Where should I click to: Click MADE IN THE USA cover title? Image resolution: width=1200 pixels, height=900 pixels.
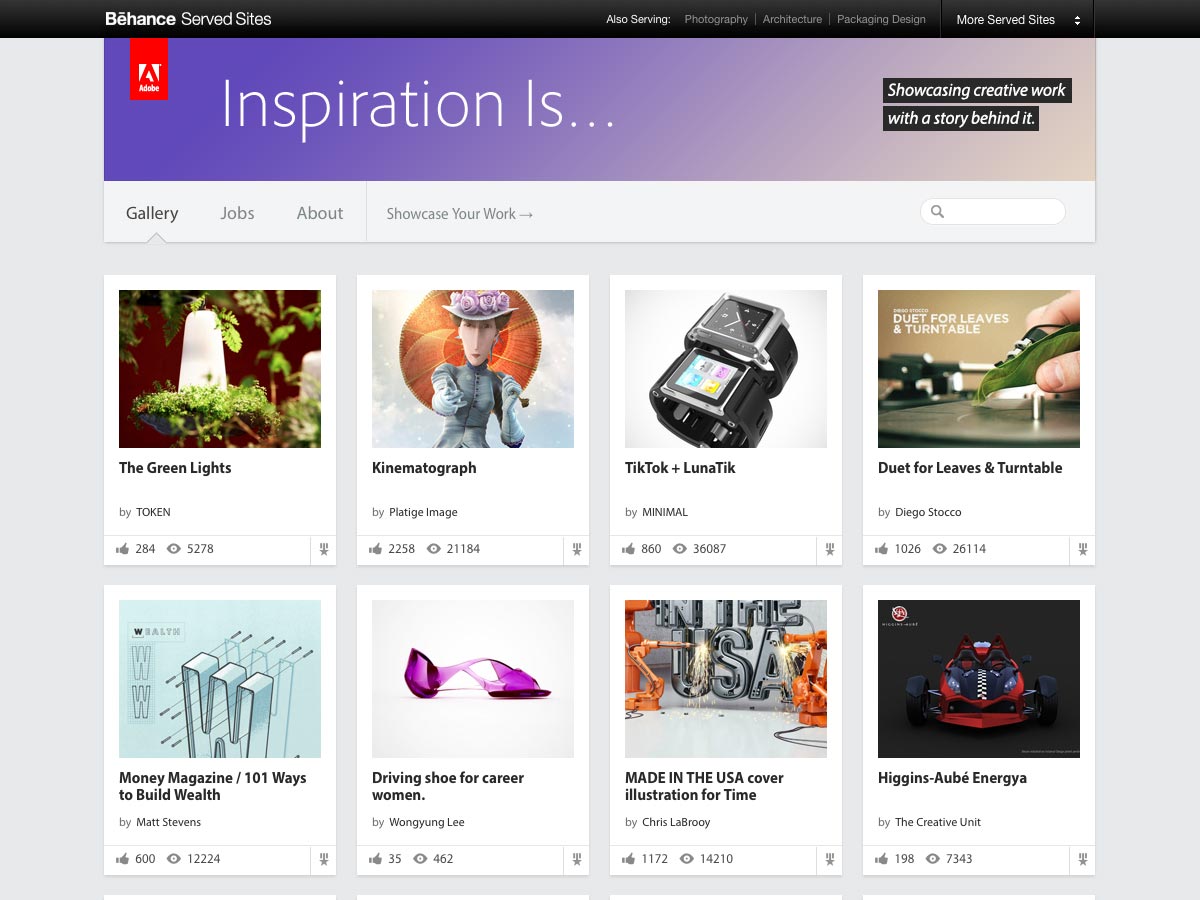[704, 786]
